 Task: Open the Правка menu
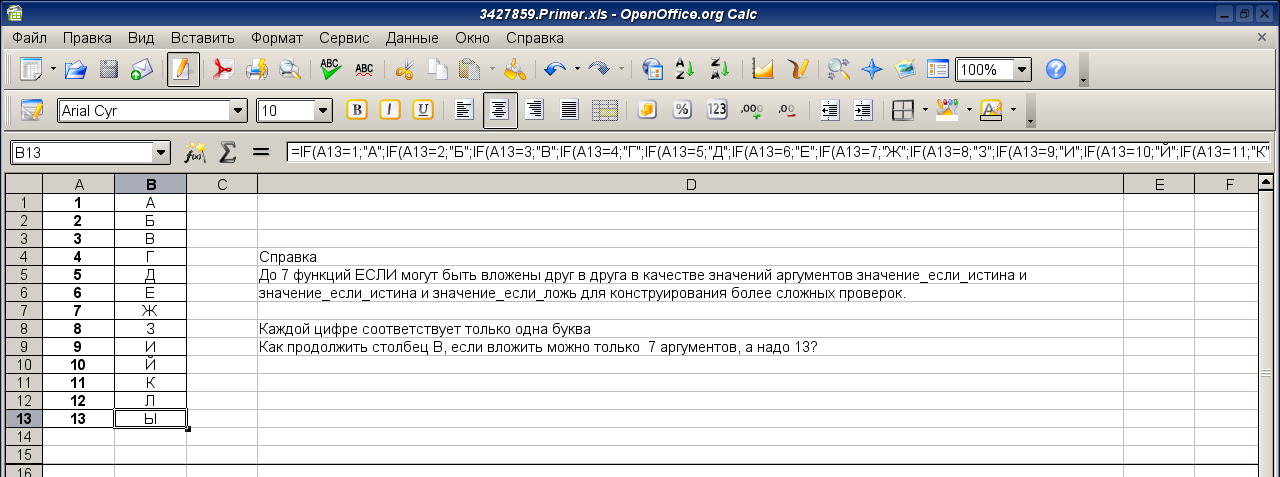point(87,37)
